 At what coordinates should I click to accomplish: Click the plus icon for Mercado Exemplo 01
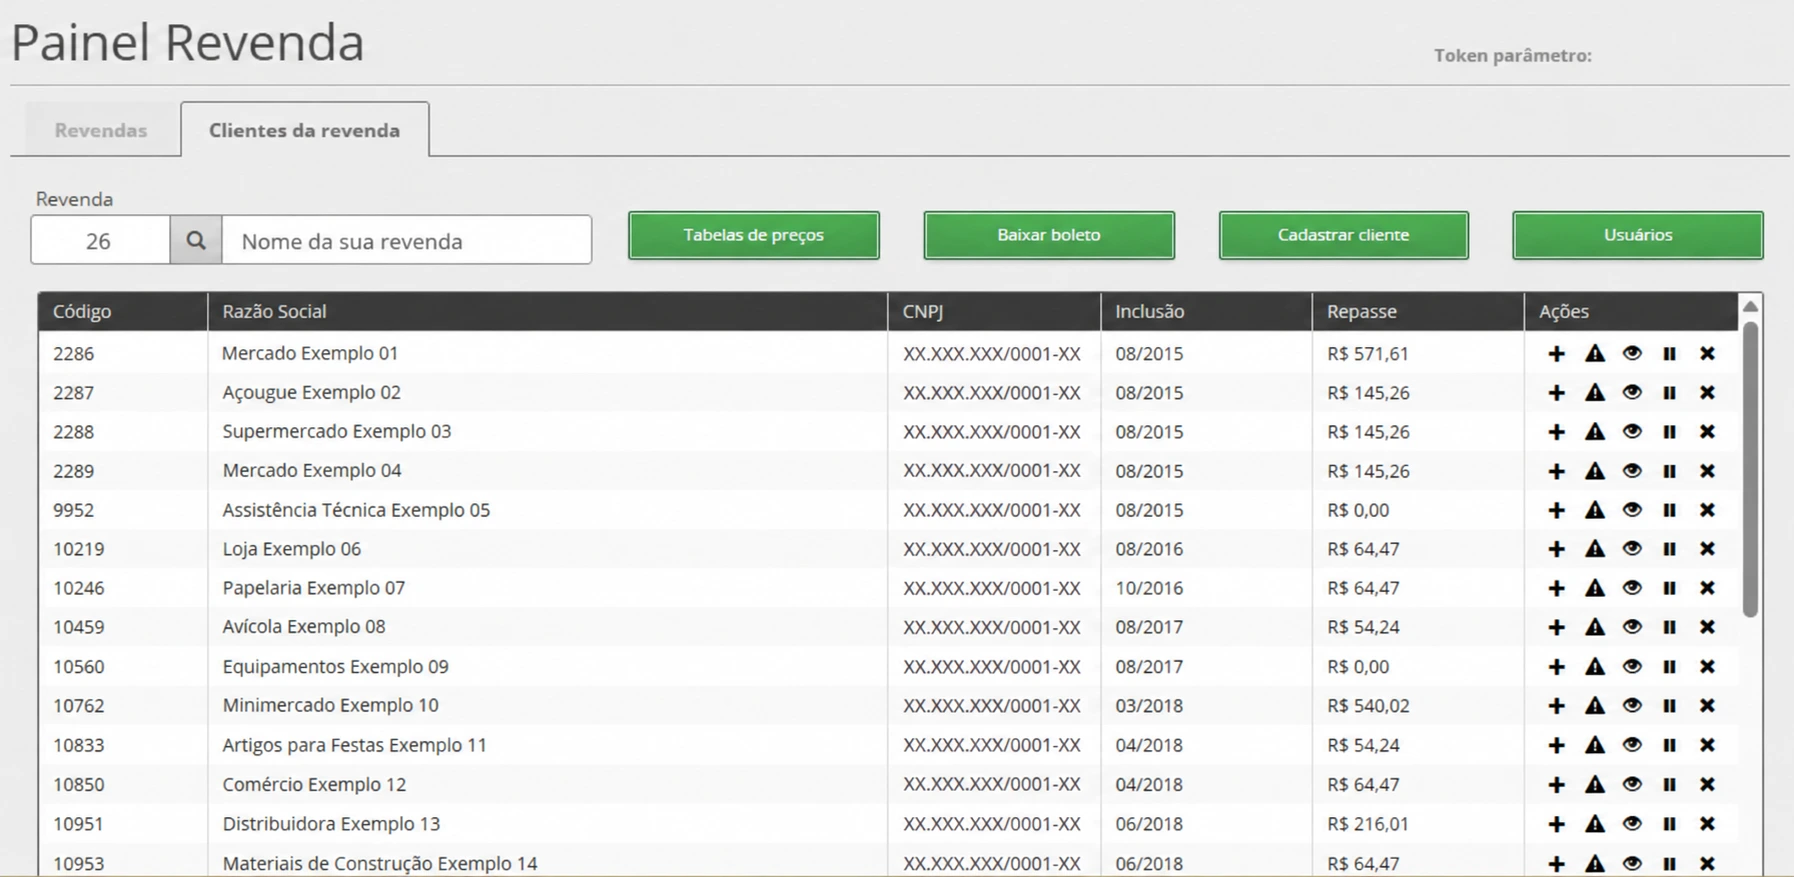(1556, 353)
